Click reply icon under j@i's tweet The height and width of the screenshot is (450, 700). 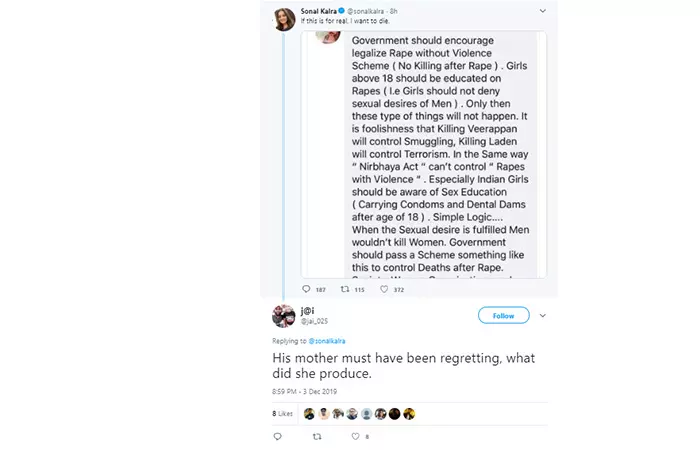pyautogui.click(x=277, y=436)
